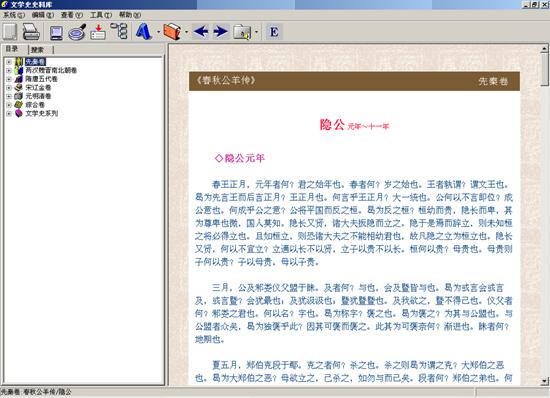Image resolution: width=550 pixels, height=398 pixels.
Task: Click the blue letter A font icon
Action: coord(143,32)
